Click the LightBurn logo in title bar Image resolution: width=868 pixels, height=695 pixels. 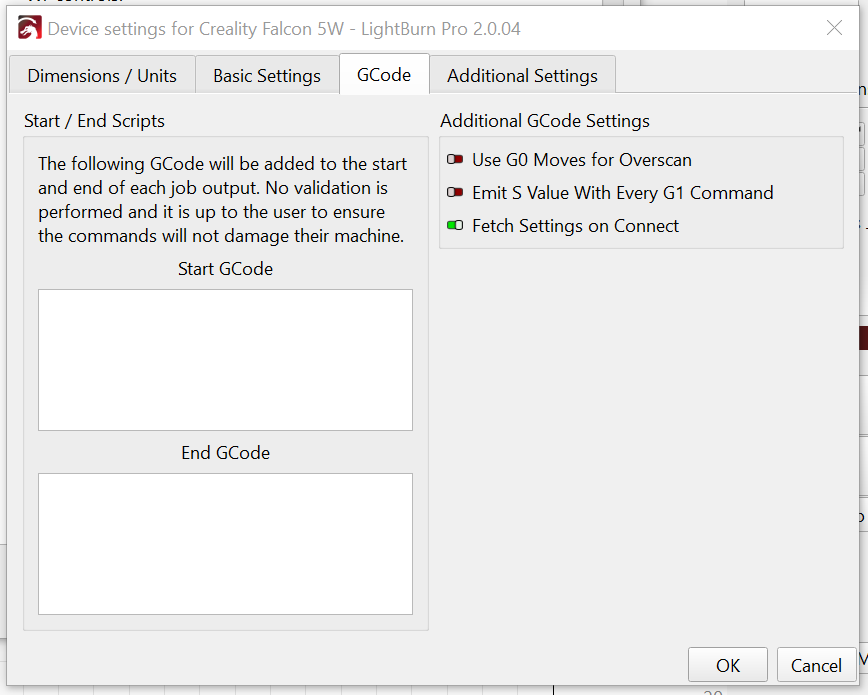pos(29,29)
